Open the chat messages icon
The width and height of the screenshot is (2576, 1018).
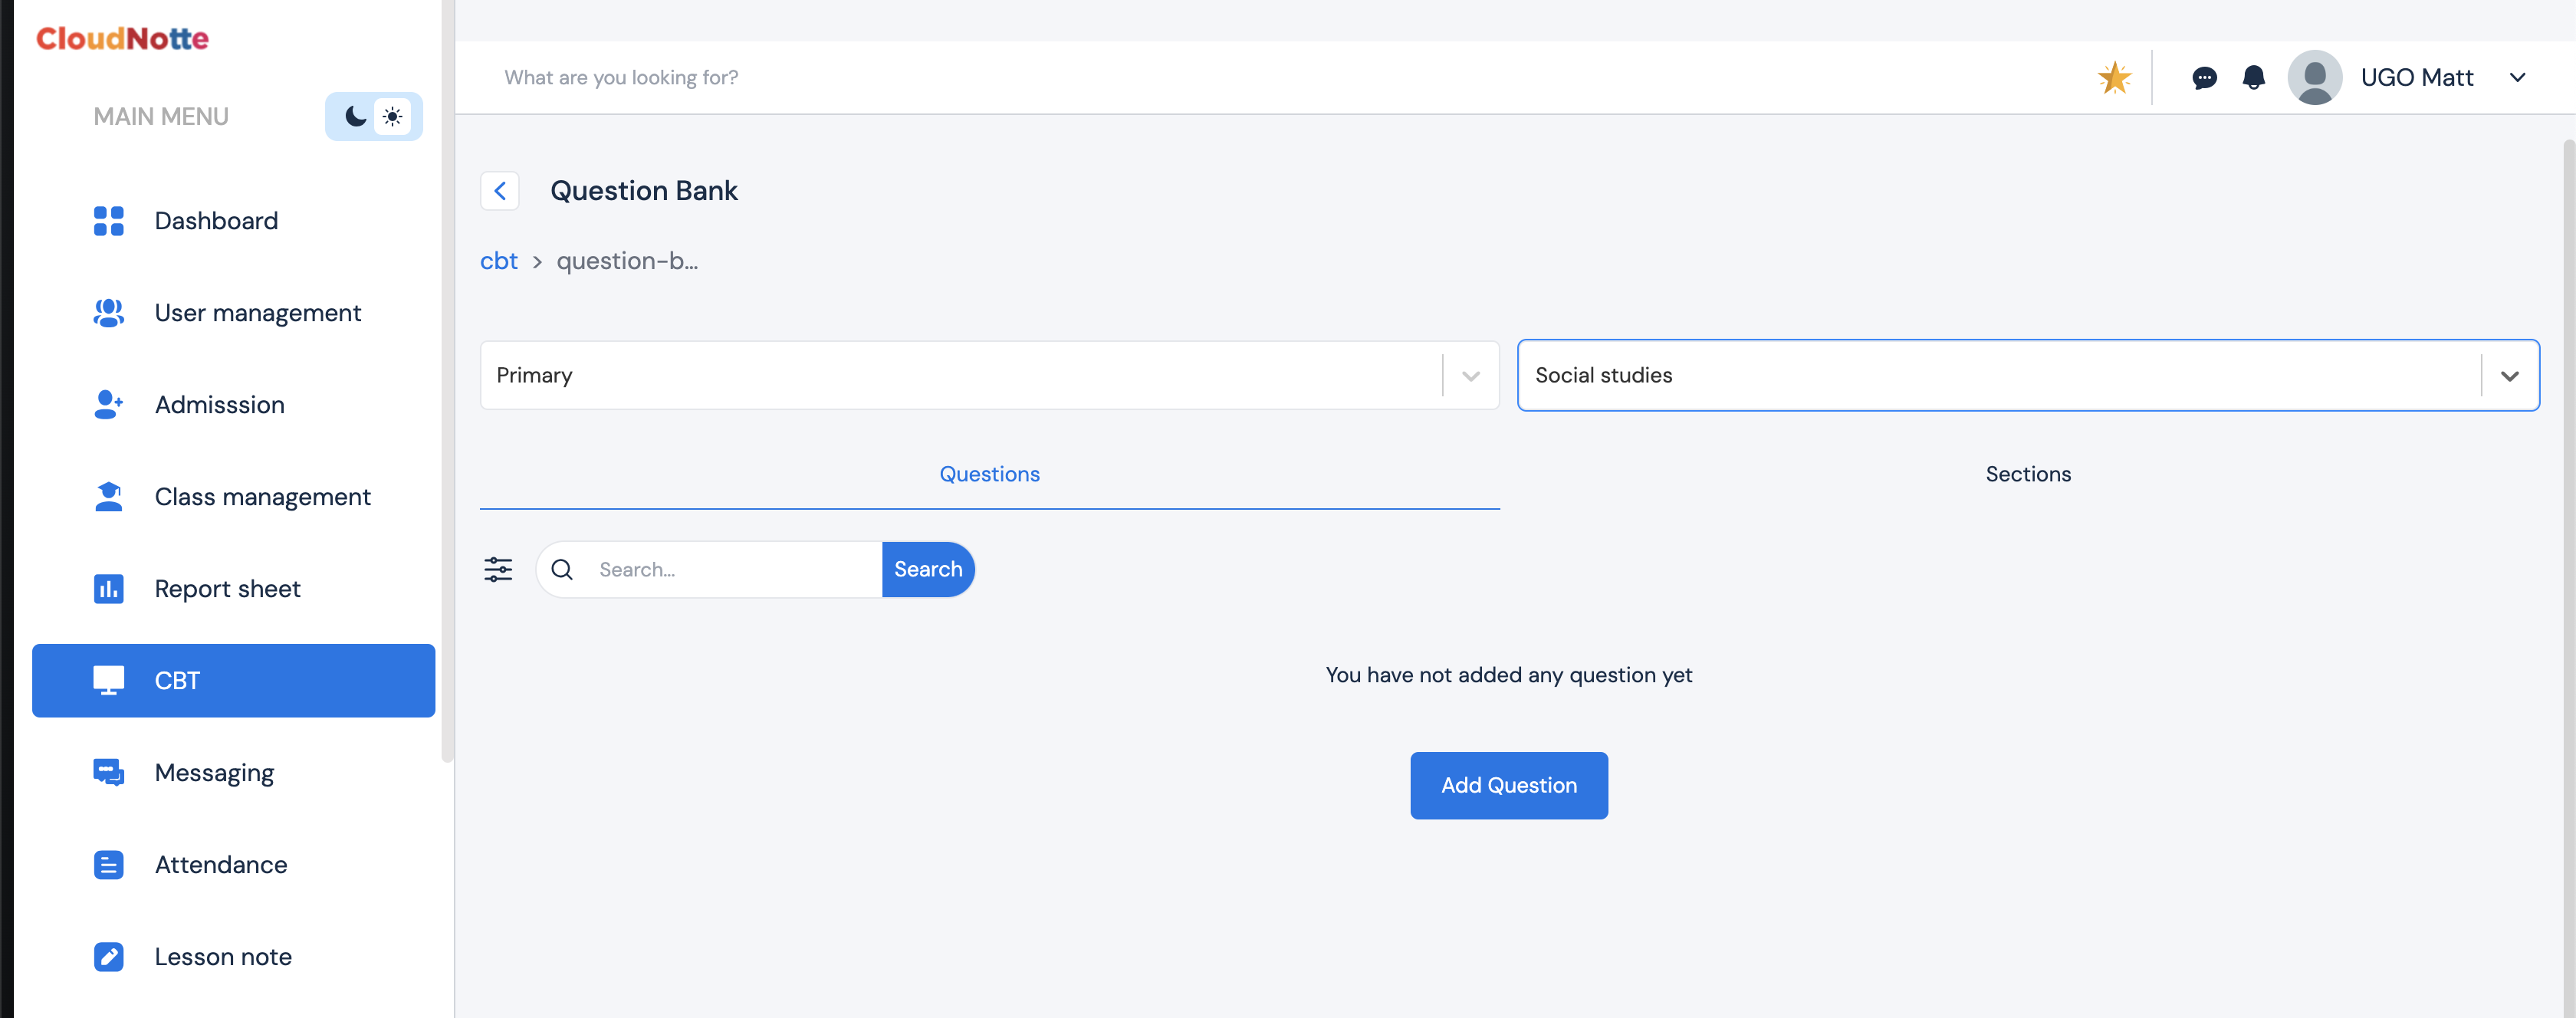click(2204, 77)
